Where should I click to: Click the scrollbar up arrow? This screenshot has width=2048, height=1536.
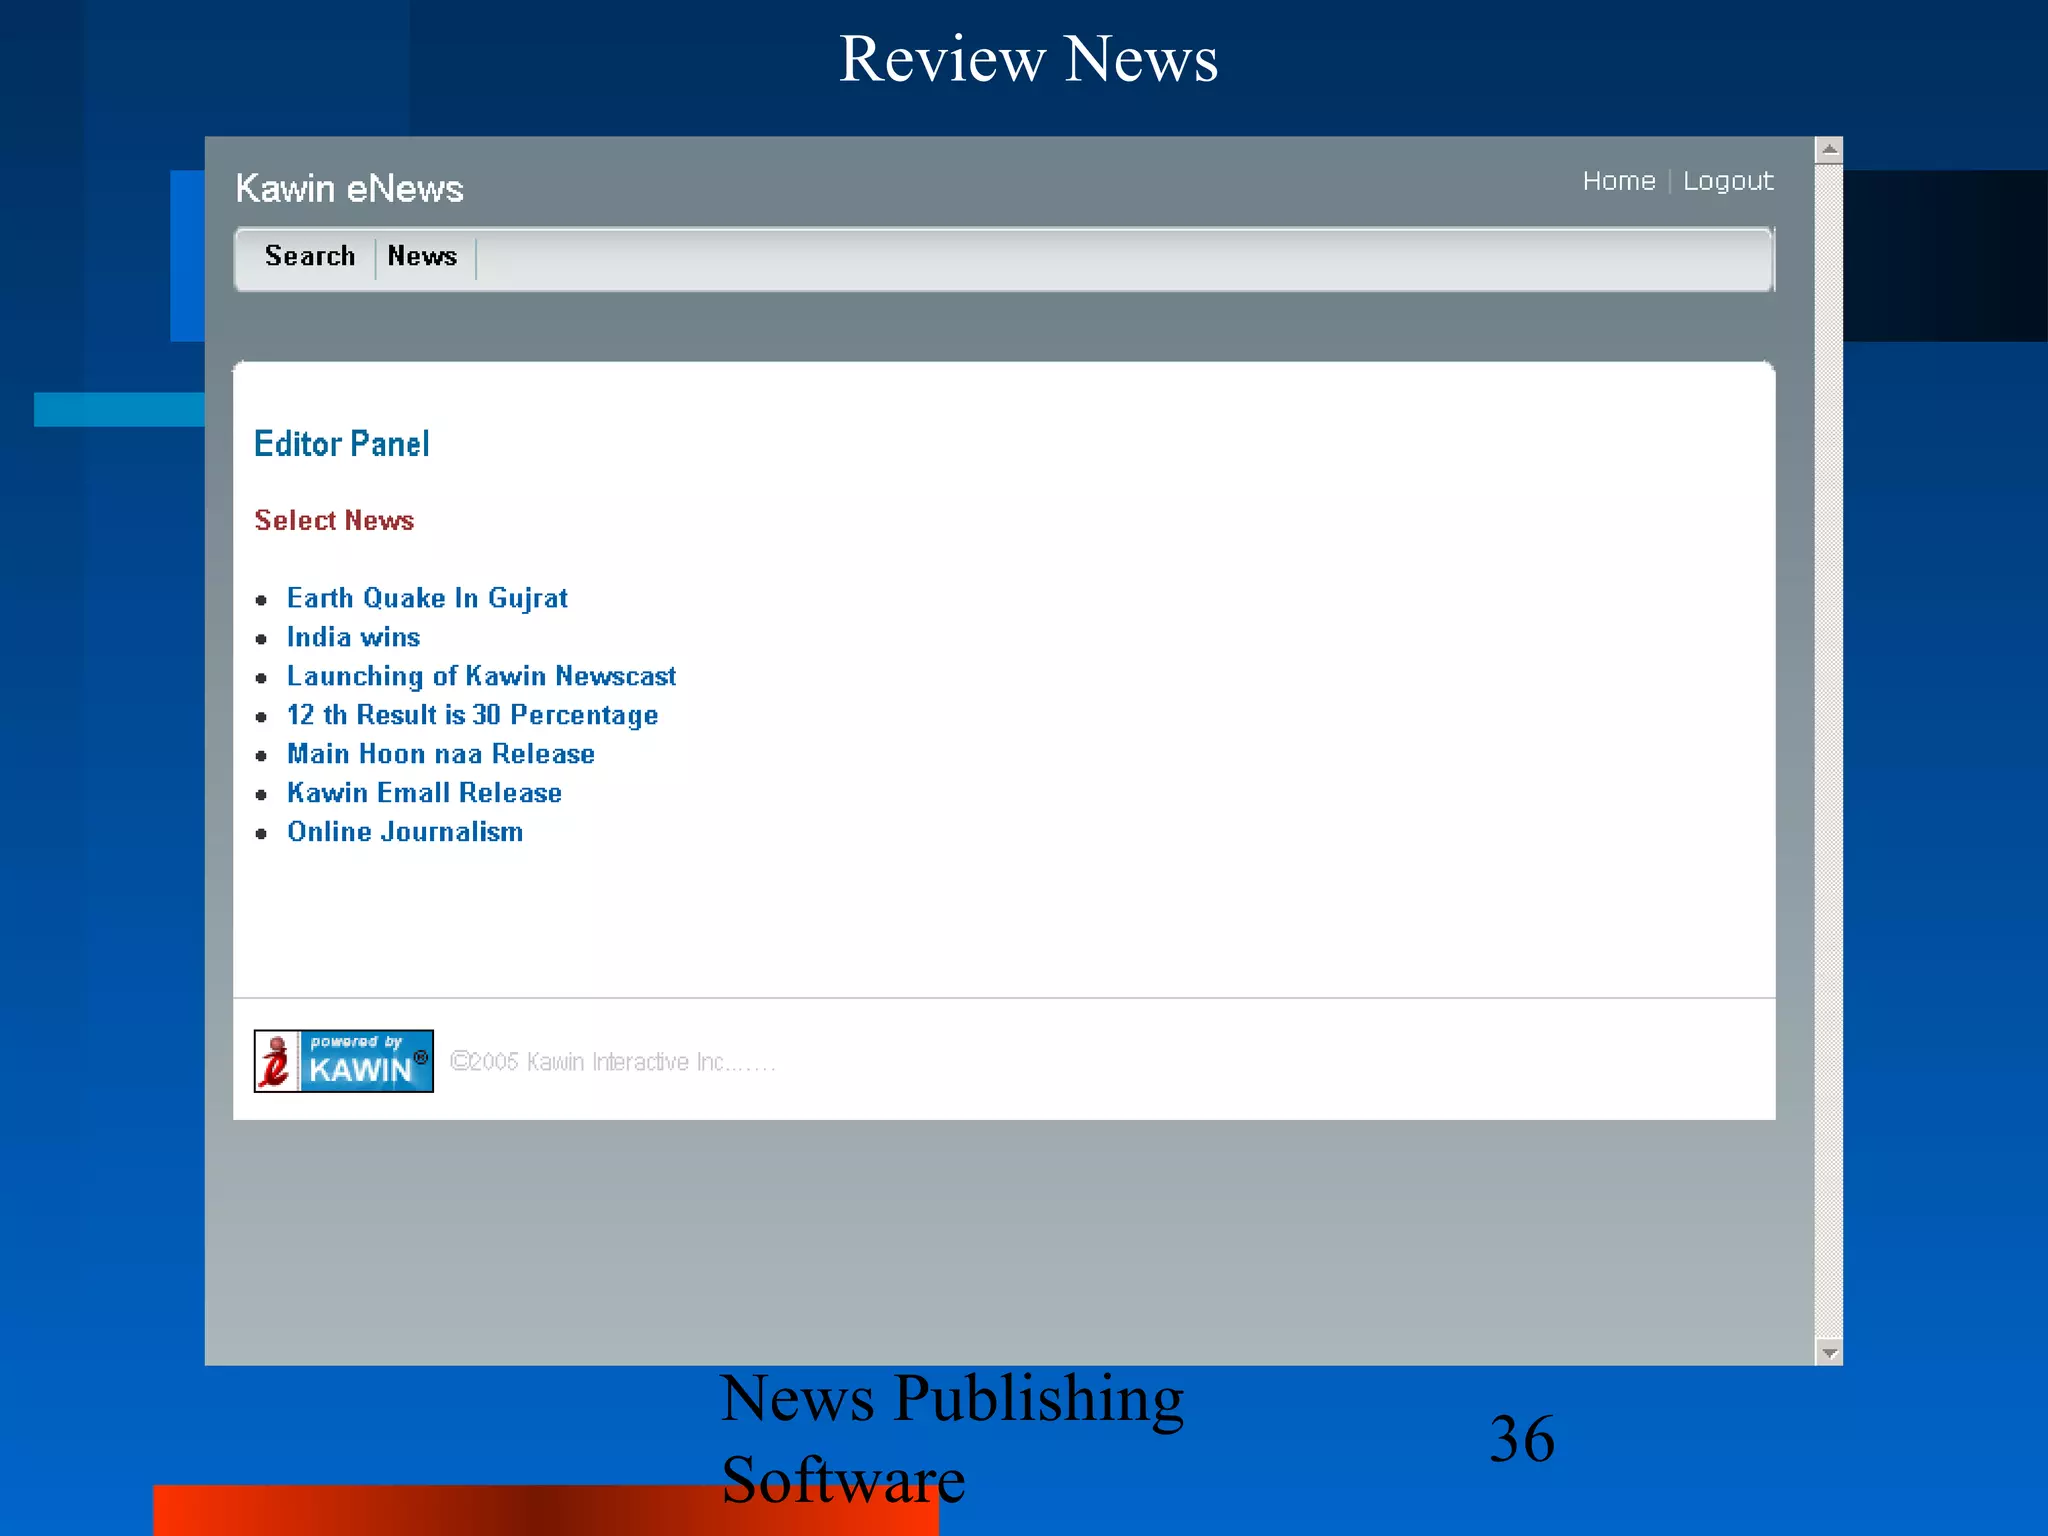[1829, 150]
